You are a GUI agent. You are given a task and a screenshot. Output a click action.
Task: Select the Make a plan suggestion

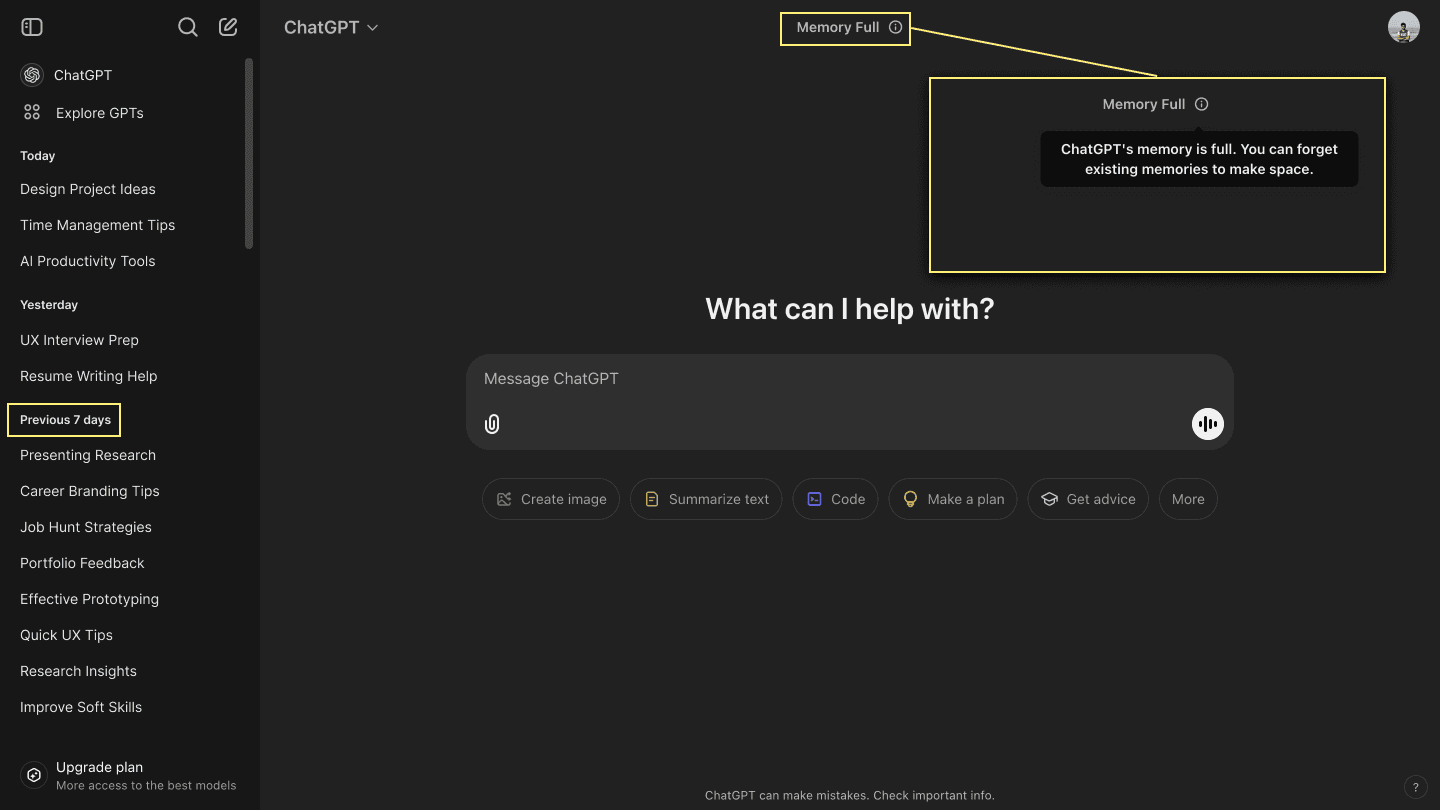pos(953,499)
